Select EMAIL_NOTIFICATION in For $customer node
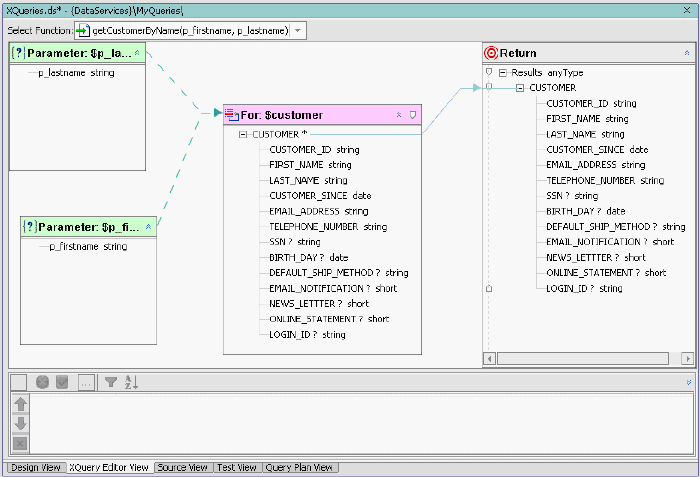 pos(333,288)
